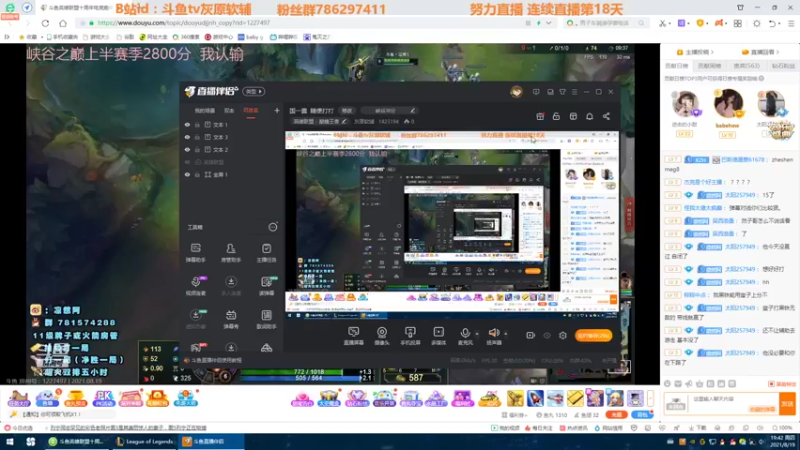The height and width of the screenshot is (450, 800).
Task: Toggle lock on 文本 2 source
Action: [197, 149]
